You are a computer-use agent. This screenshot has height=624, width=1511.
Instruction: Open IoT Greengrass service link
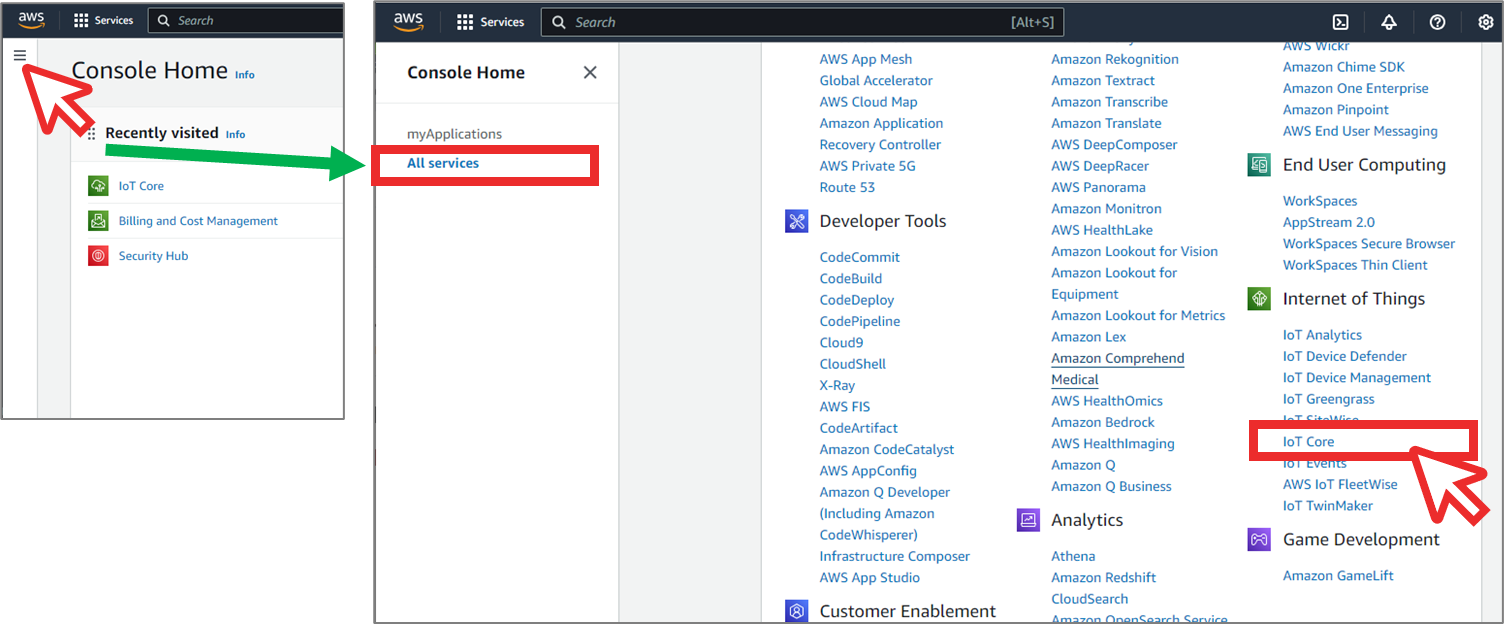(1331, 399)
